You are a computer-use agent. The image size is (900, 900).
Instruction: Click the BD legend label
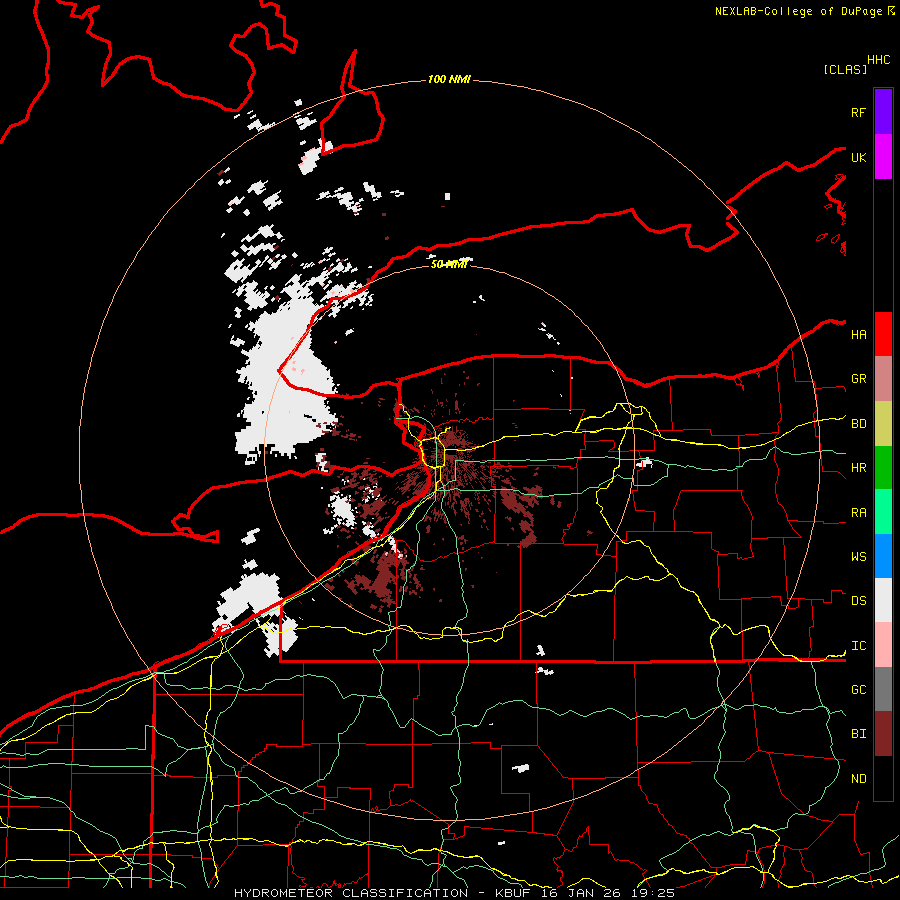click(858, 424)
